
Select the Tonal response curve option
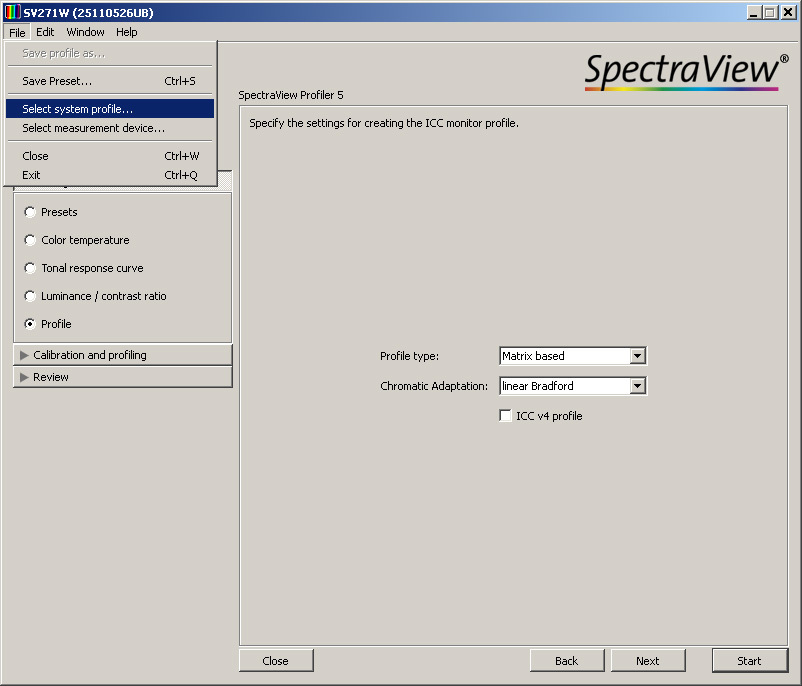(x=30, y=268)
